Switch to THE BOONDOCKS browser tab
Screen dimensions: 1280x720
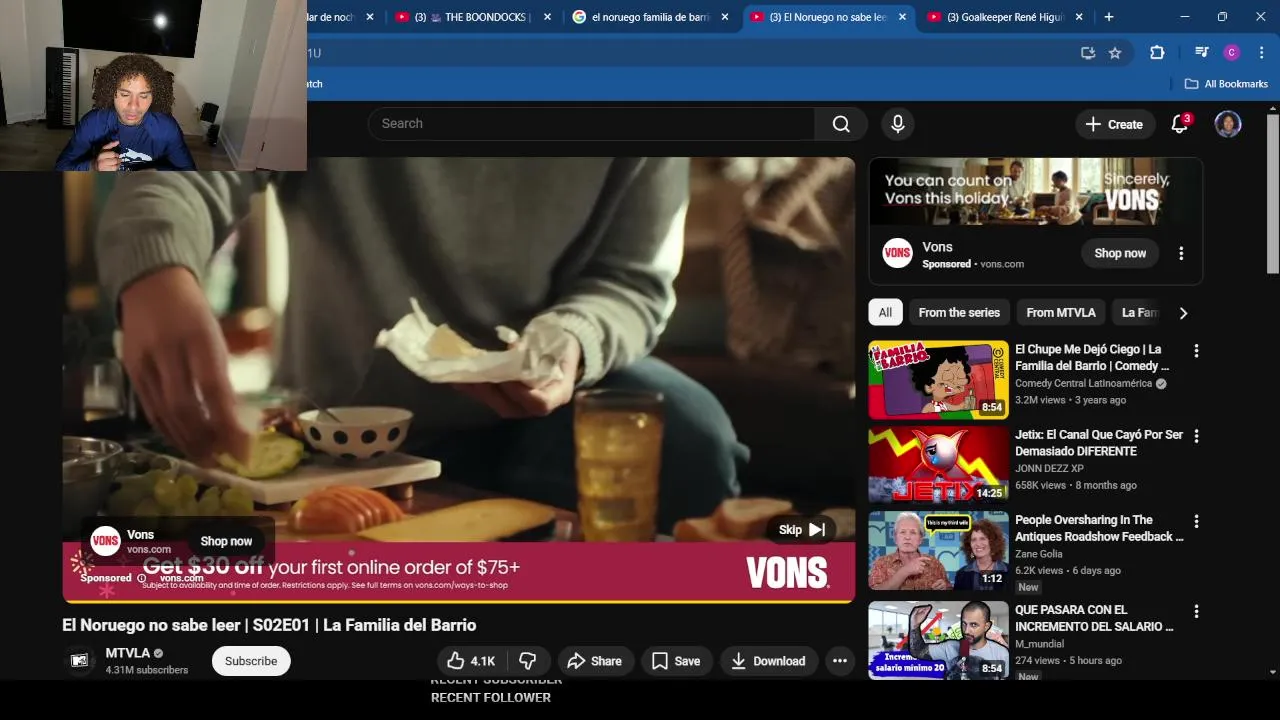tap(472, 17)
